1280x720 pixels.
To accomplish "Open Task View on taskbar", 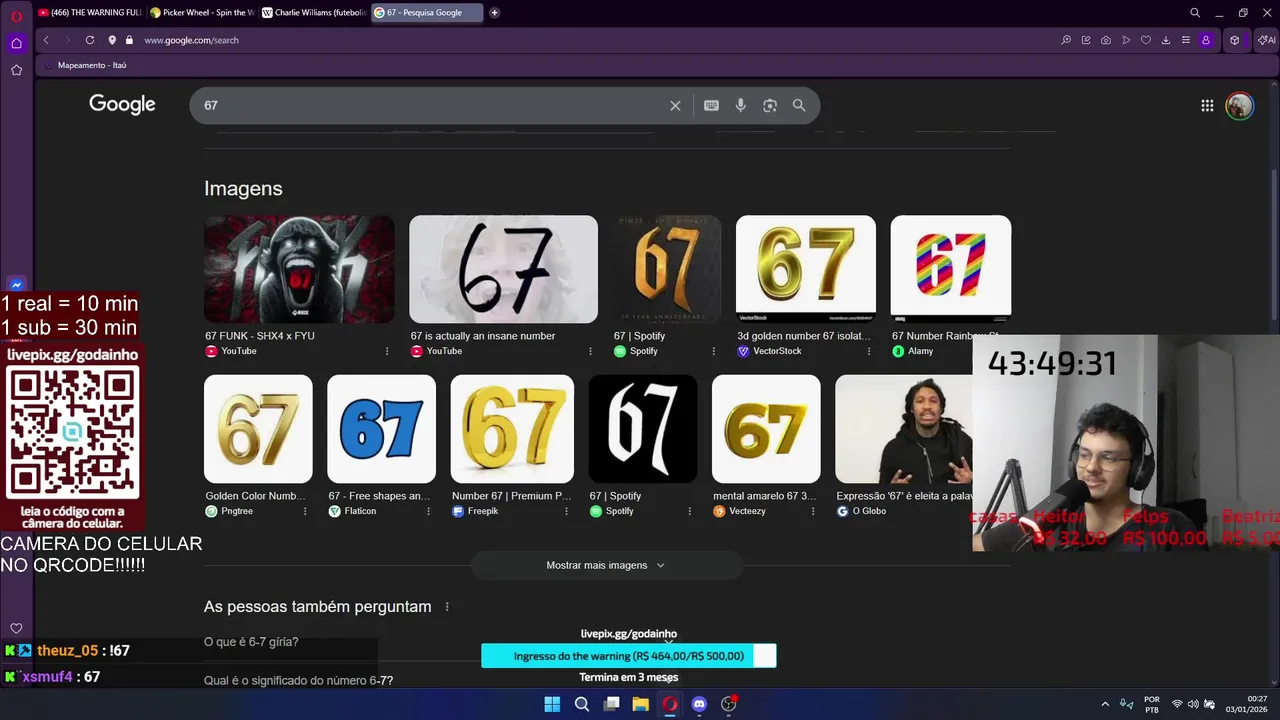I will click(611, 704).
